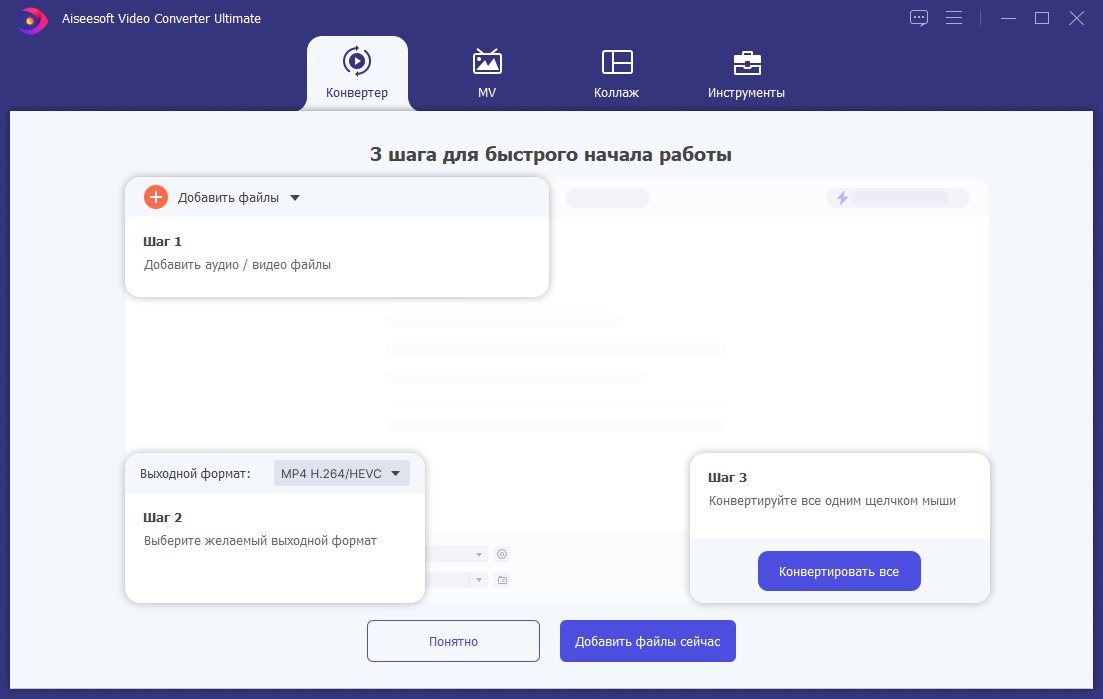Screen dimensions: 1103x699
Task: Click the Добавить файлы text label
Action: pyautogui.click(x=228, y=198)
